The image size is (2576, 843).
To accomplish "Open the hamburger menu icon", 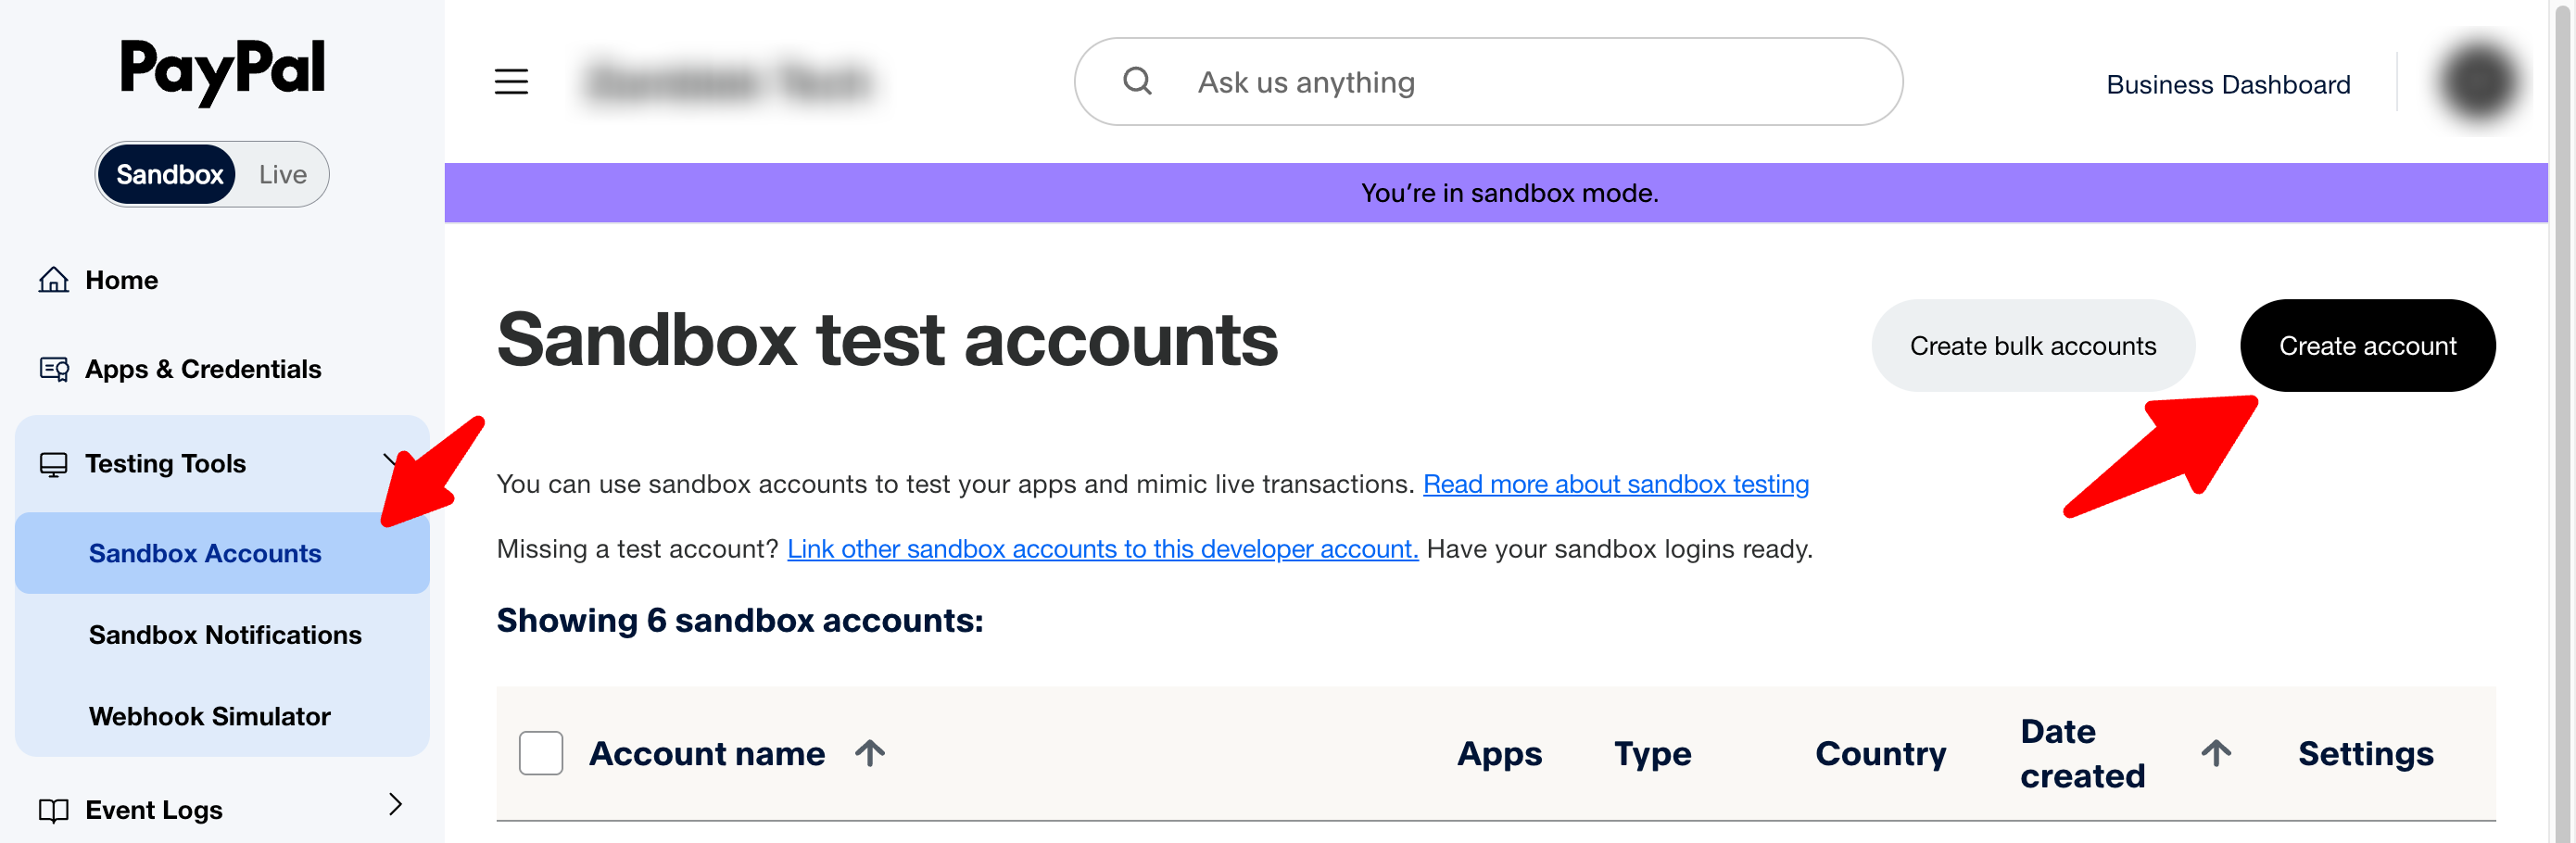I will [x=511, y=81].
